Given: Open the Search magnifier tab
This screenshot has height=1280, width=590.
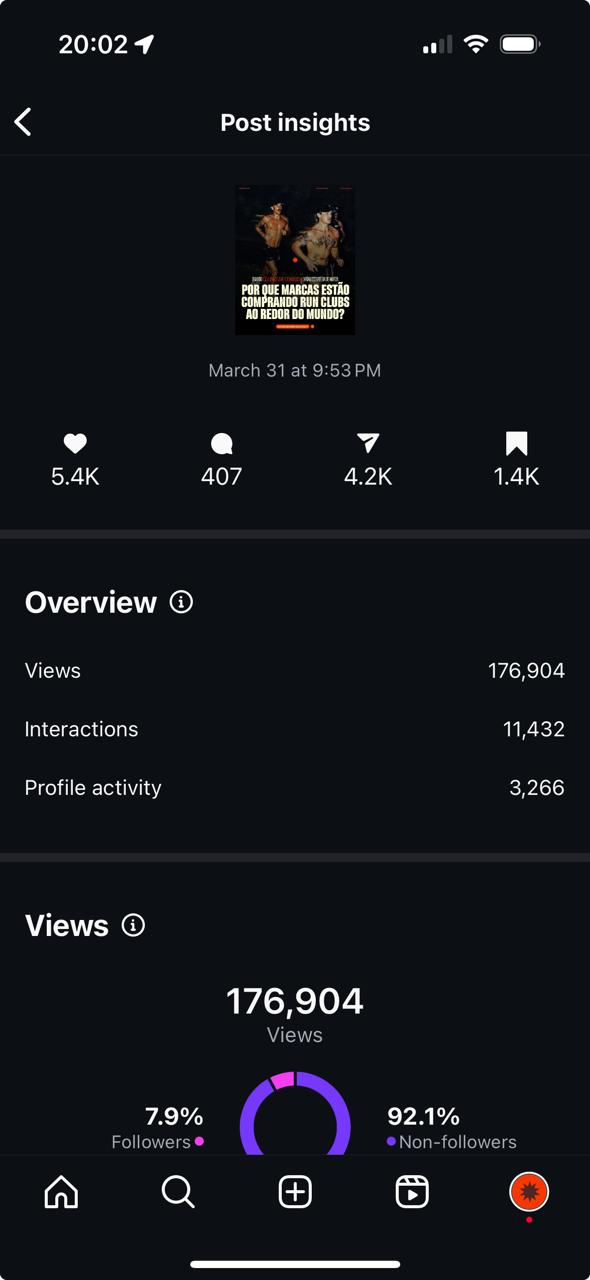Looking at the screenshot, I should coord(178,1192).
